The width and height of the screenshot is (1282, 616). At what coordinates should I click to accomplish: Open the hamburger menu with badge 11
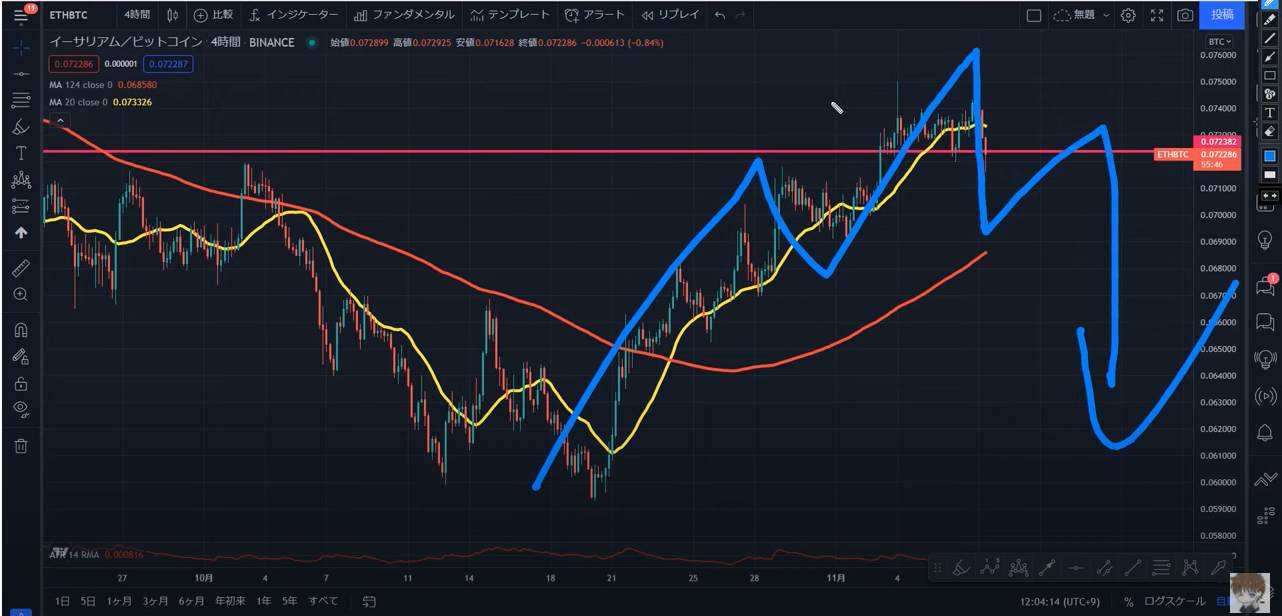[x=20, y=14]
